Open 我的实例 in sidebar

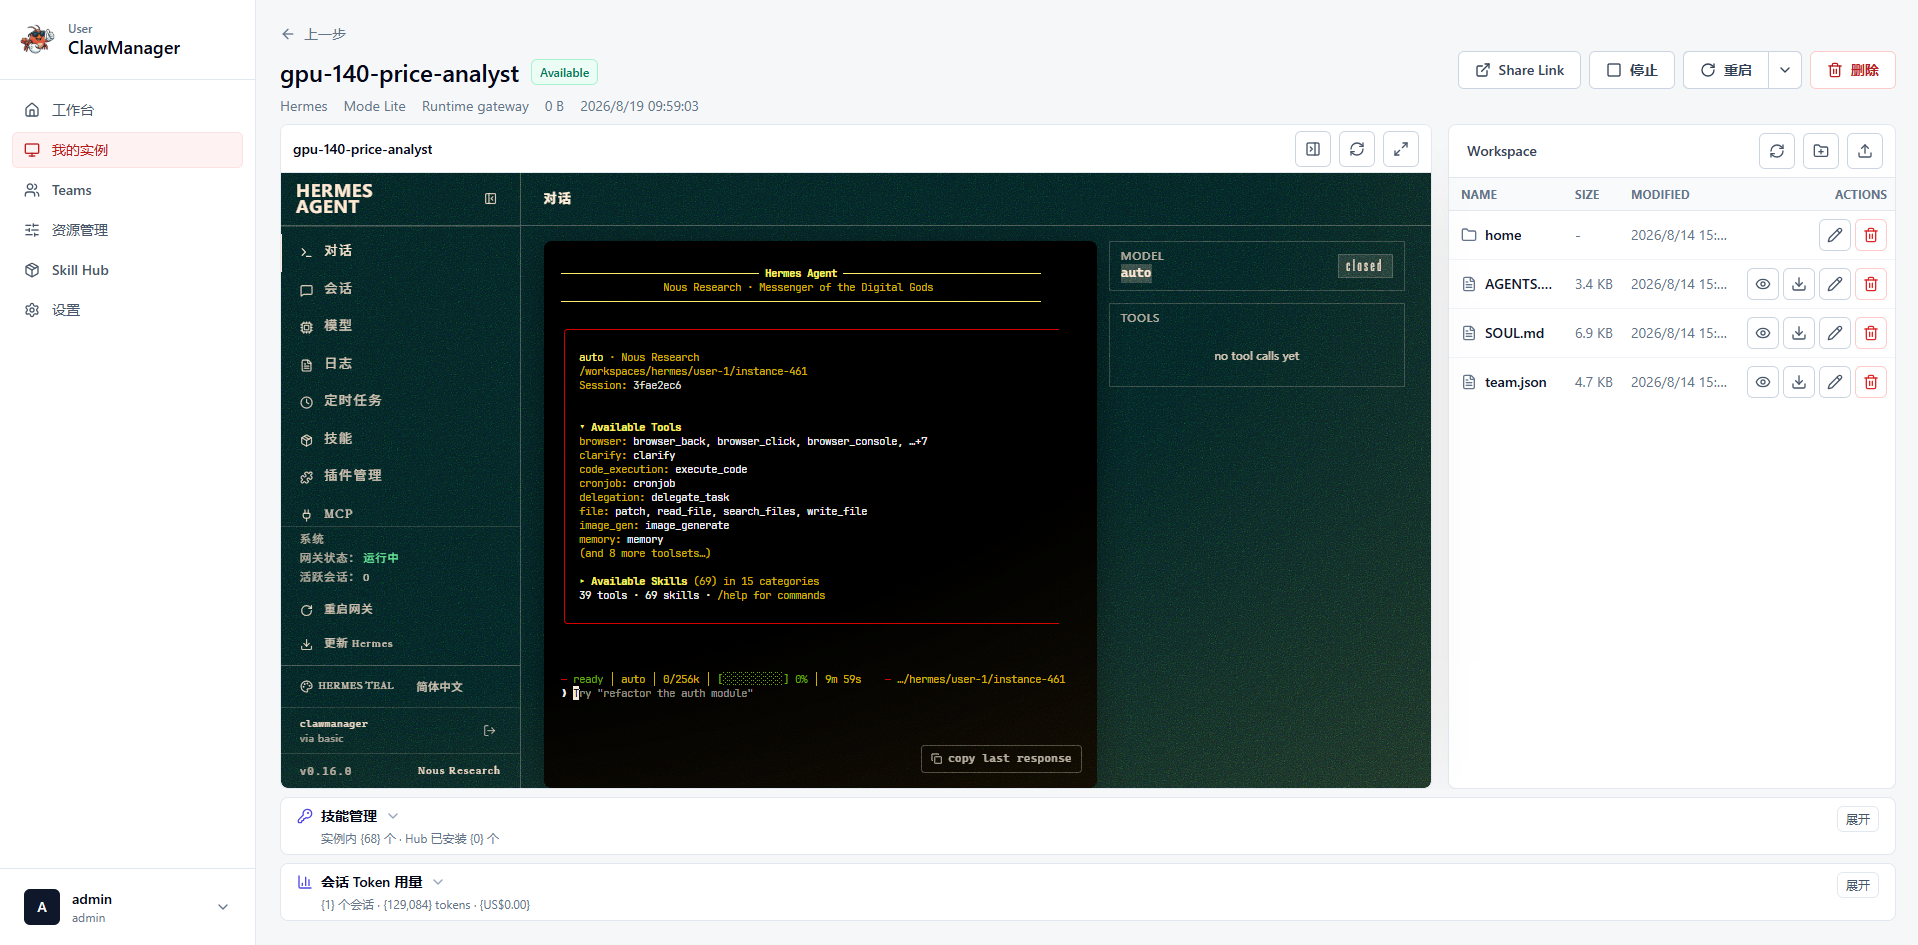pos(127,150)
